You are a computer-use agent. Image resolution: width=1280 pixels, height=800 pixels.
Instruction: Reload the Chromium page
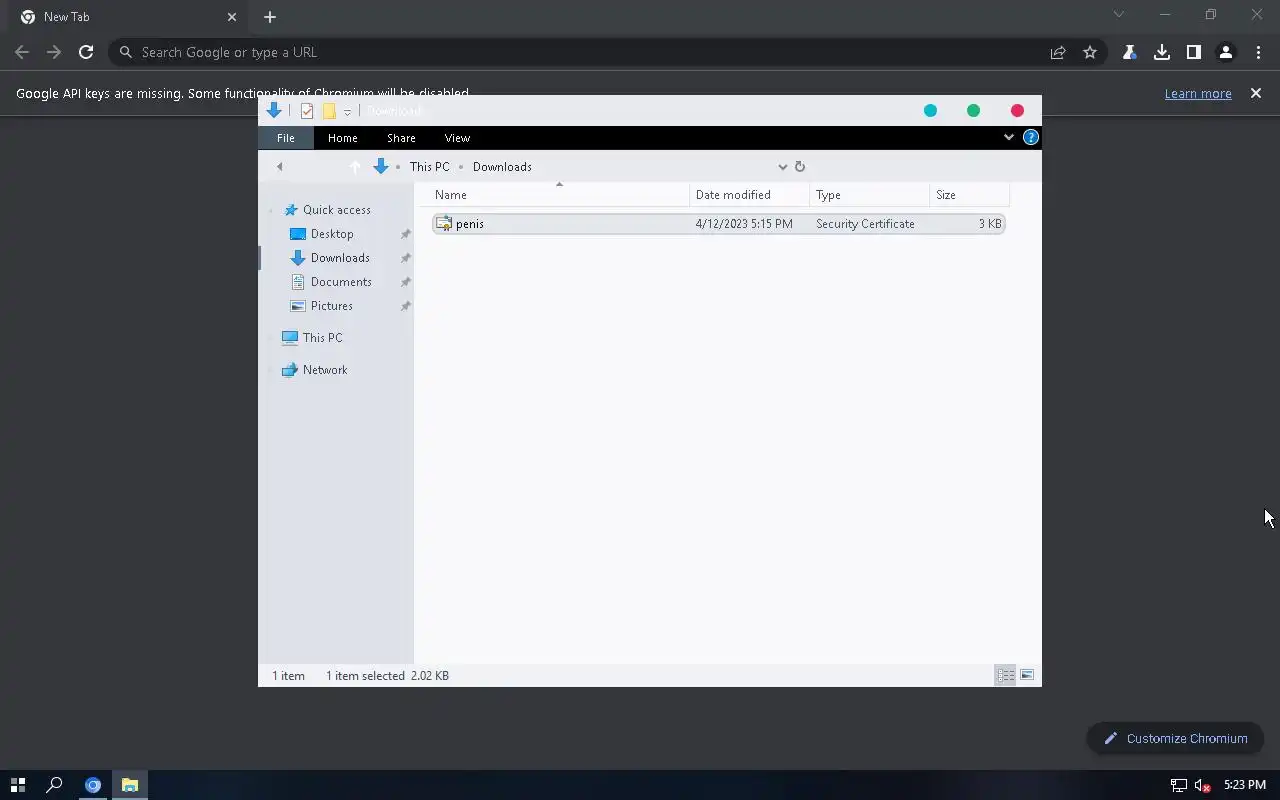(x=86, y=52)
